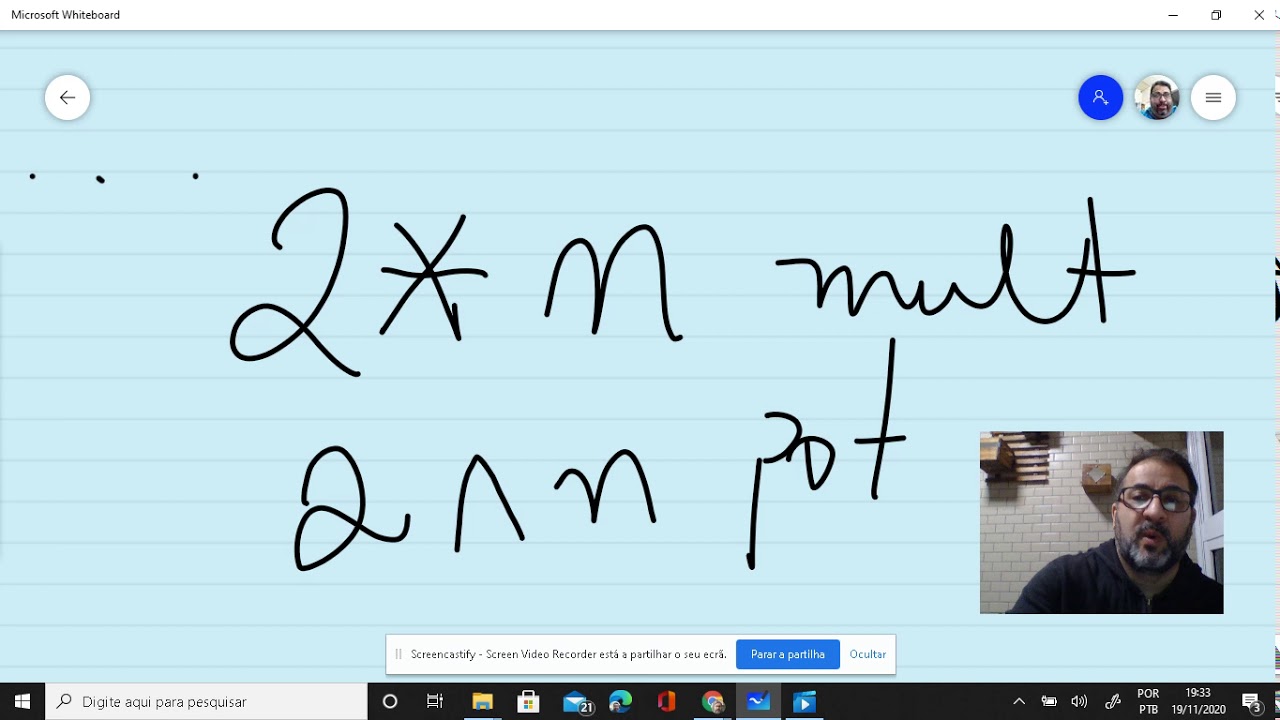
Task: Click the 'Ocultar' link
Action: coord(868,654)
